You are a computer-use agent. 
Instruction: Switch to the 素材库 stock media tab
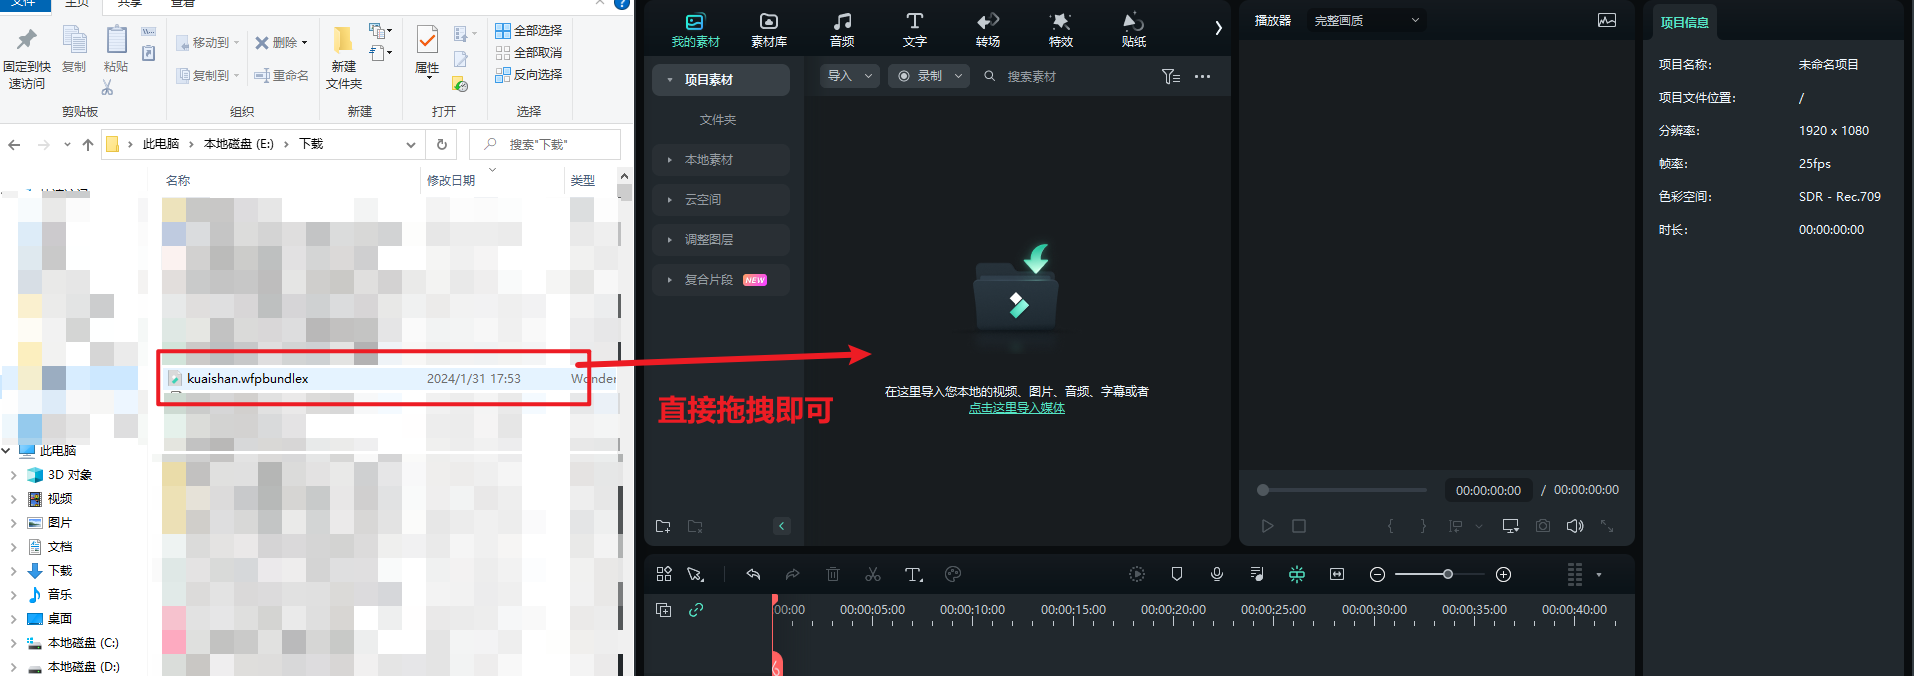tap(768, 30)
